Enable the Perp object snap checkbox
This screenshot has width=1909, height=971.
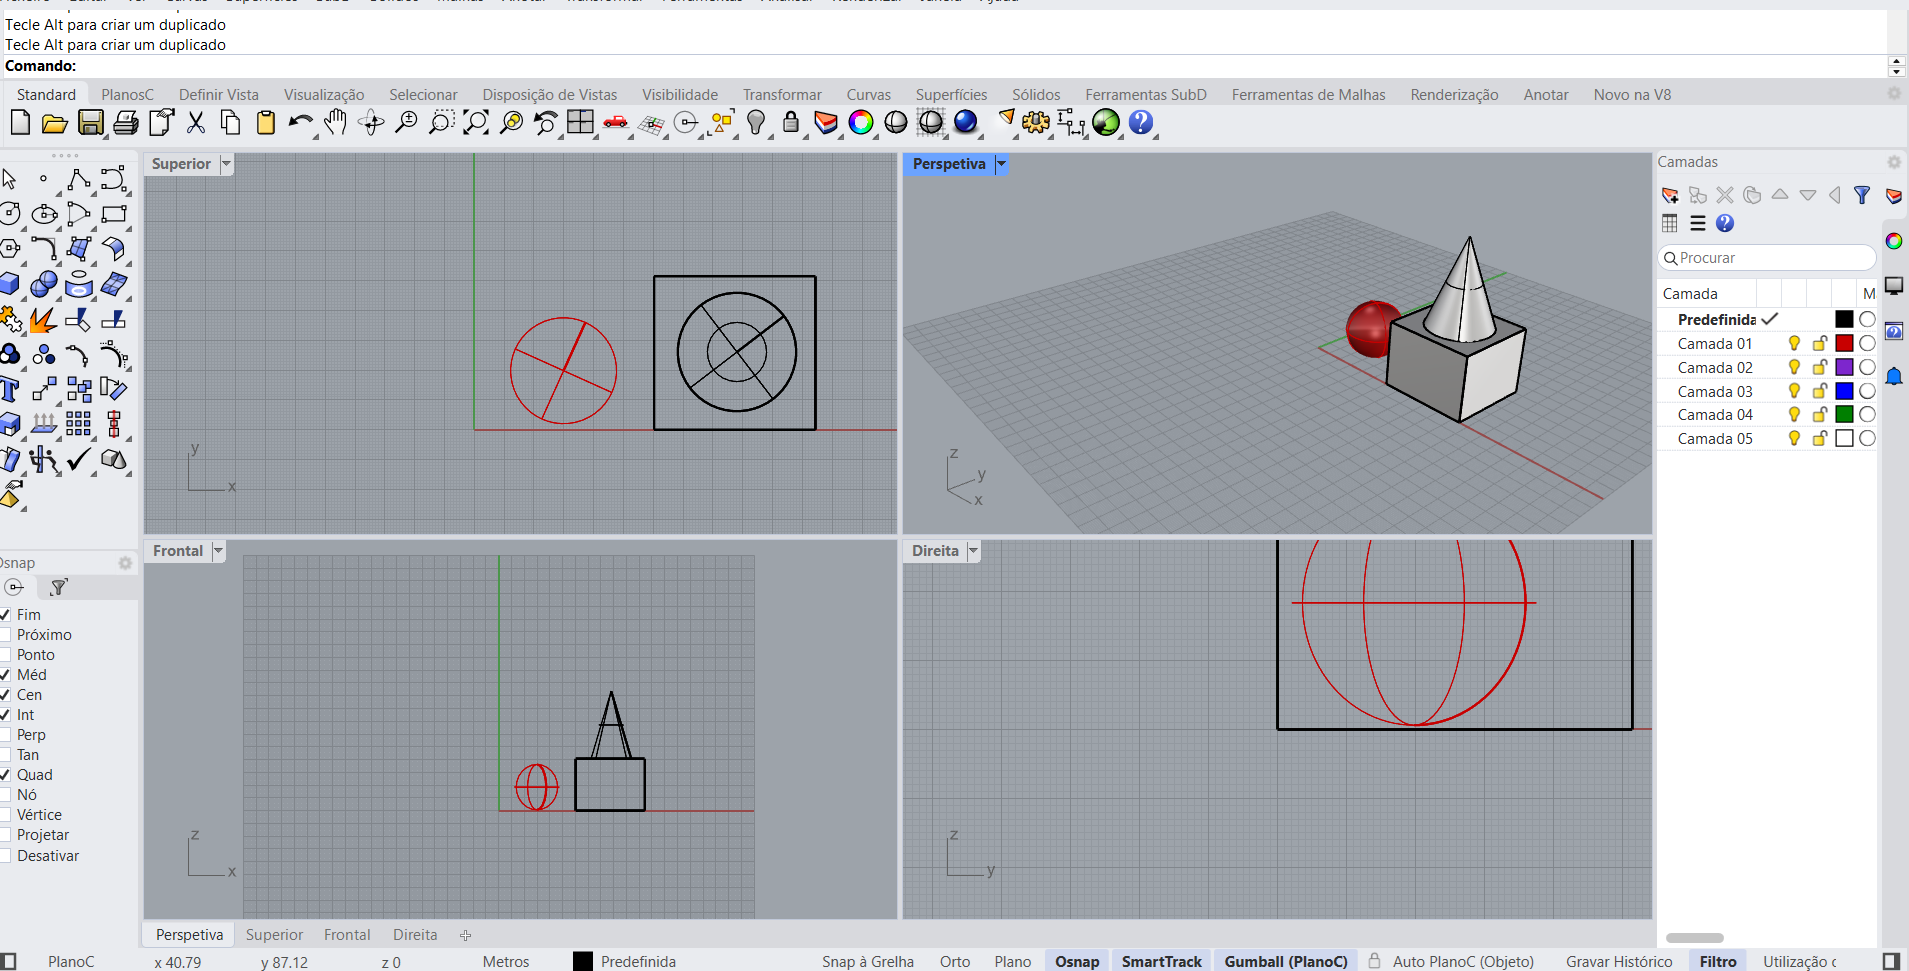[6, 735]
